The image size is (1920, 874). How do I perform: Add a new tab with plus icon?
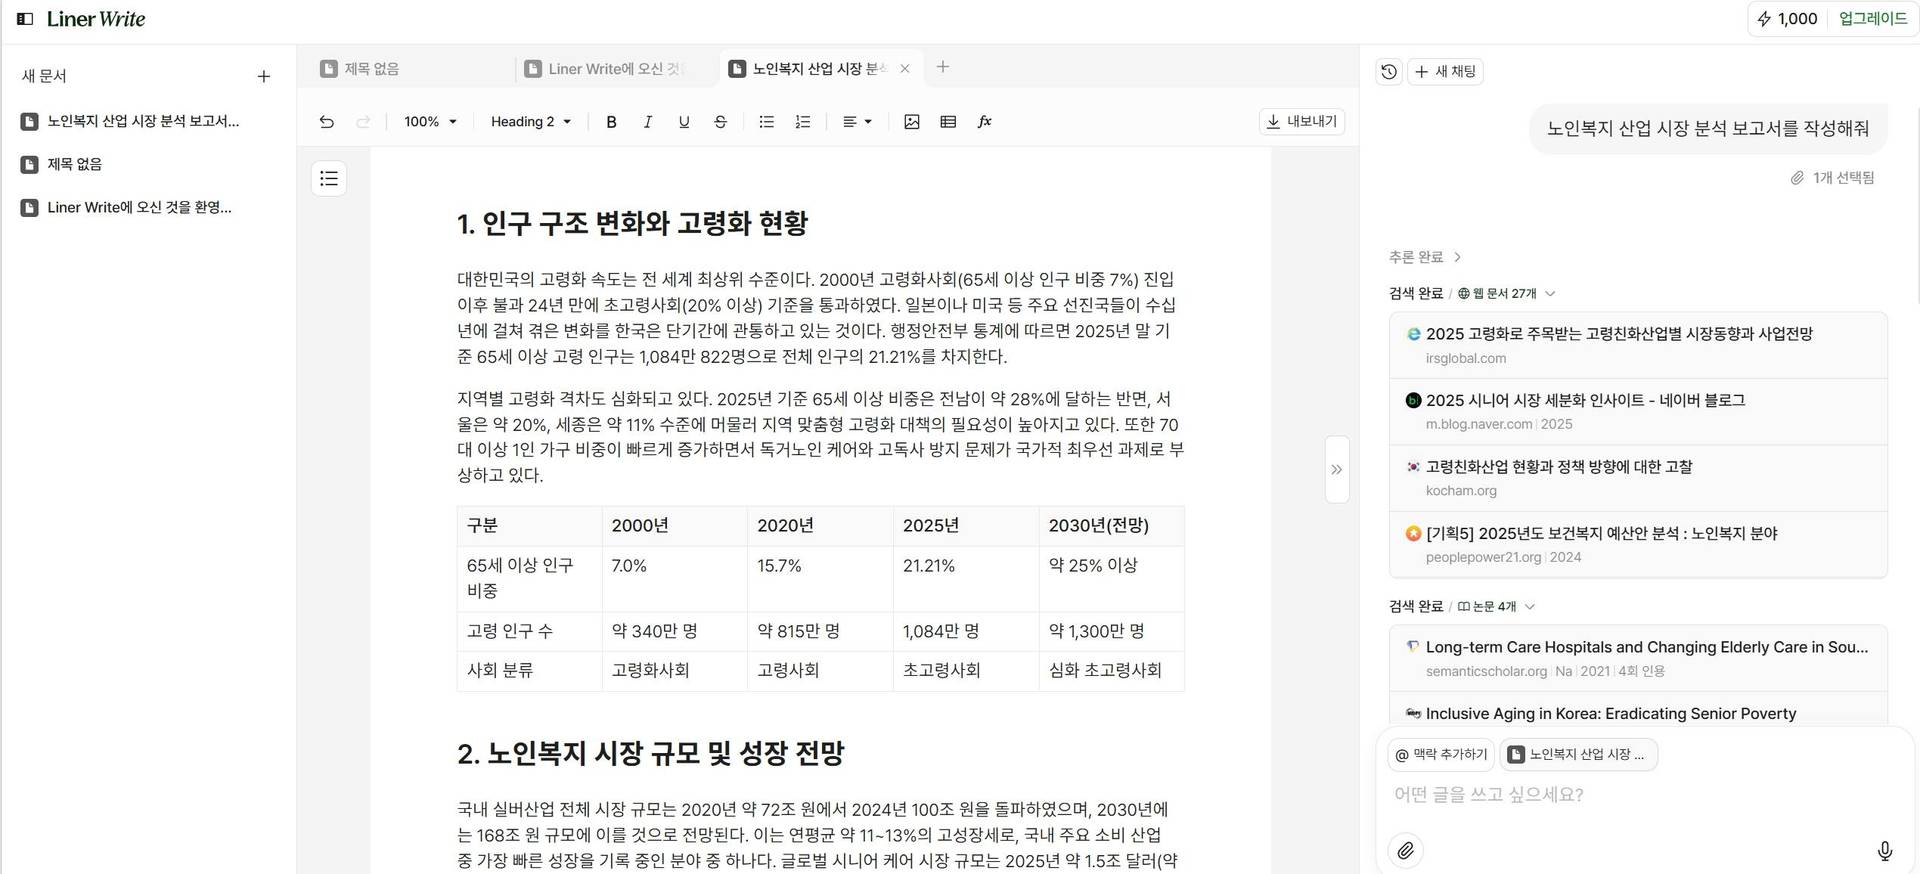point(943,67)
